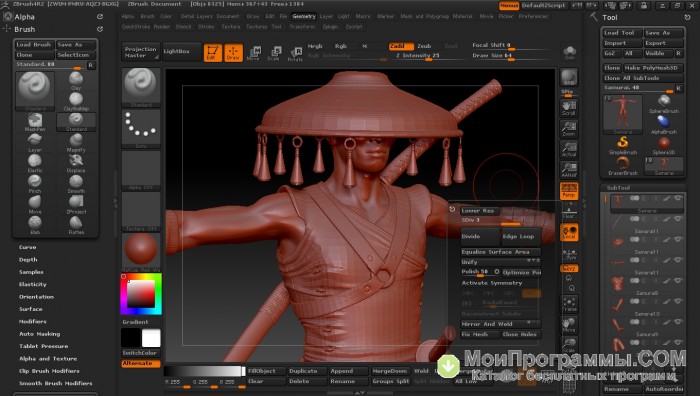The height and width of the screenshot is (396, 700).
Task: Open the Zplugin menu
Action: (330, 27)
